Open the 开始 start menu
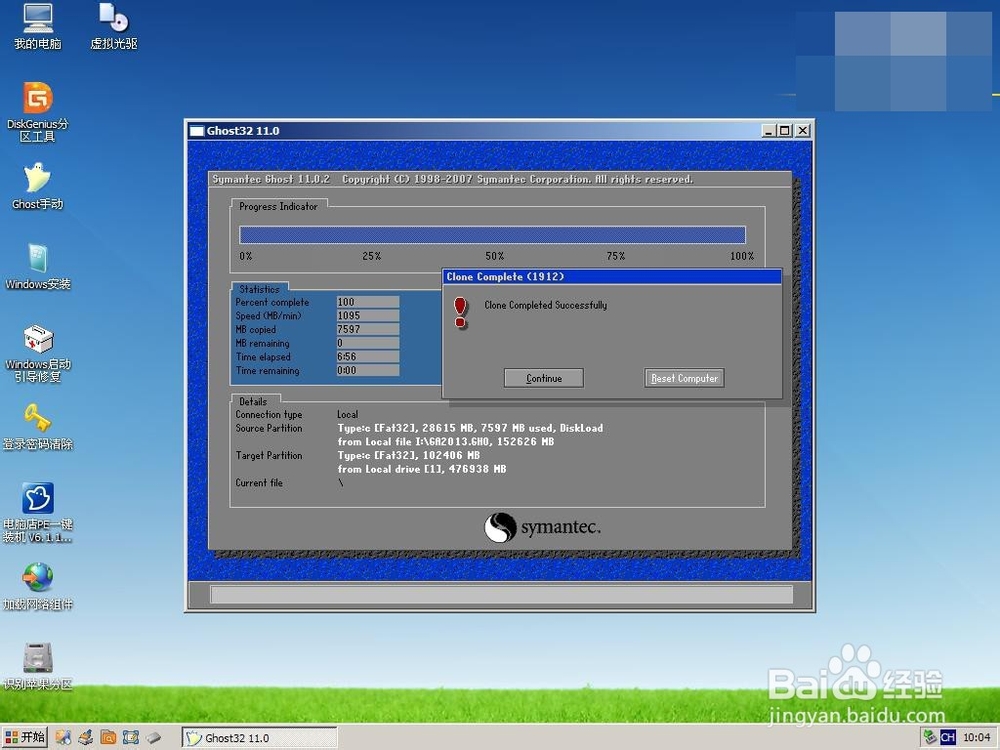The height and width of the screenshot is (750, 1000). point(25,737)
